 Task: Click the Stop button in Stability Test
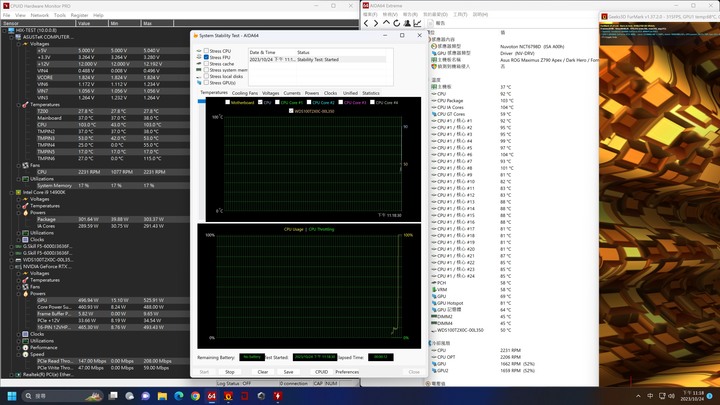(x=230, y=372)
